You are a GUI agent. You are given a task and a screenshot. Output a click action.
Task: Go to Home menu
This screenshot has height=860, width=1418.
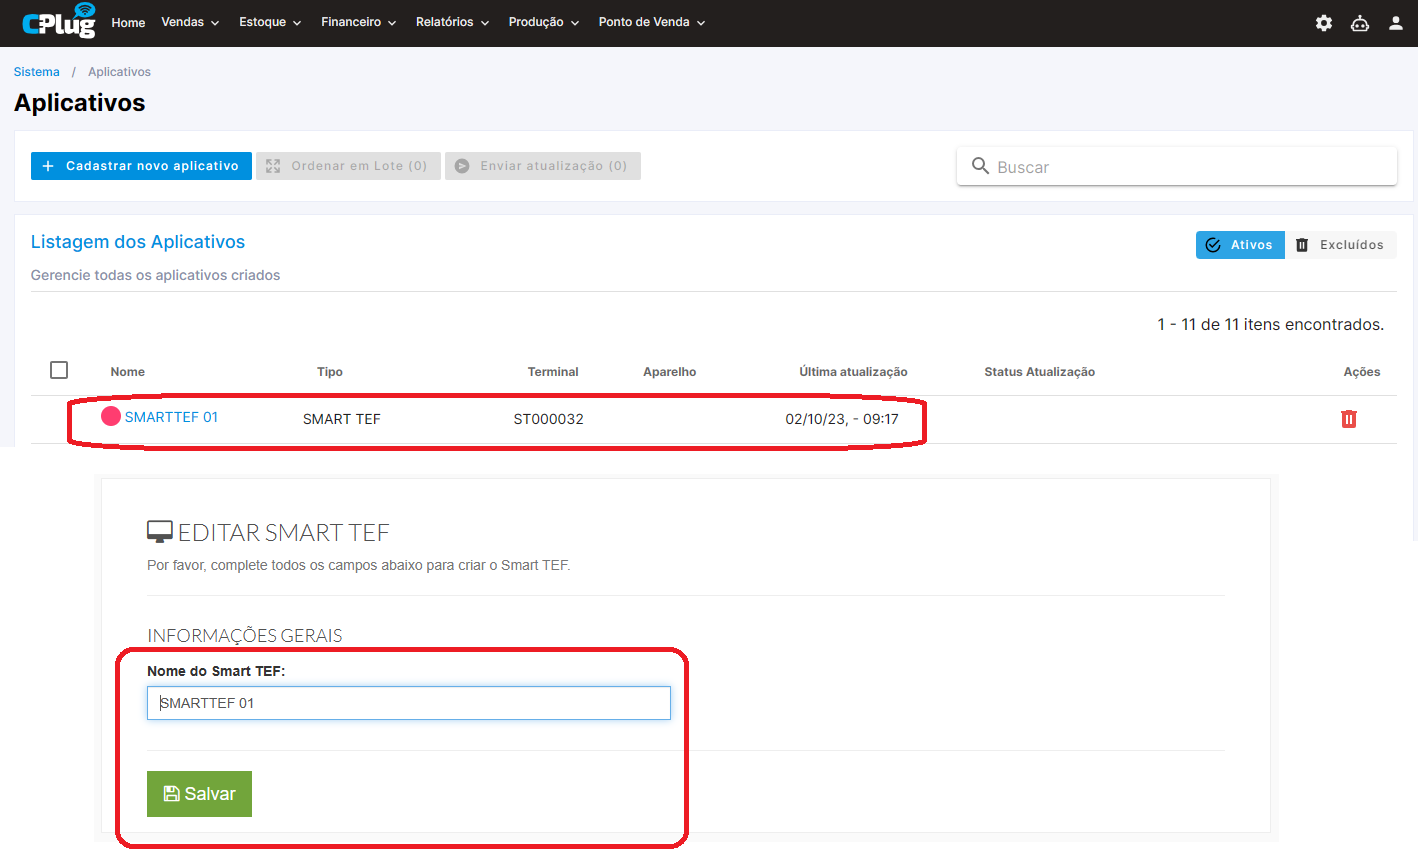(128, 22)
